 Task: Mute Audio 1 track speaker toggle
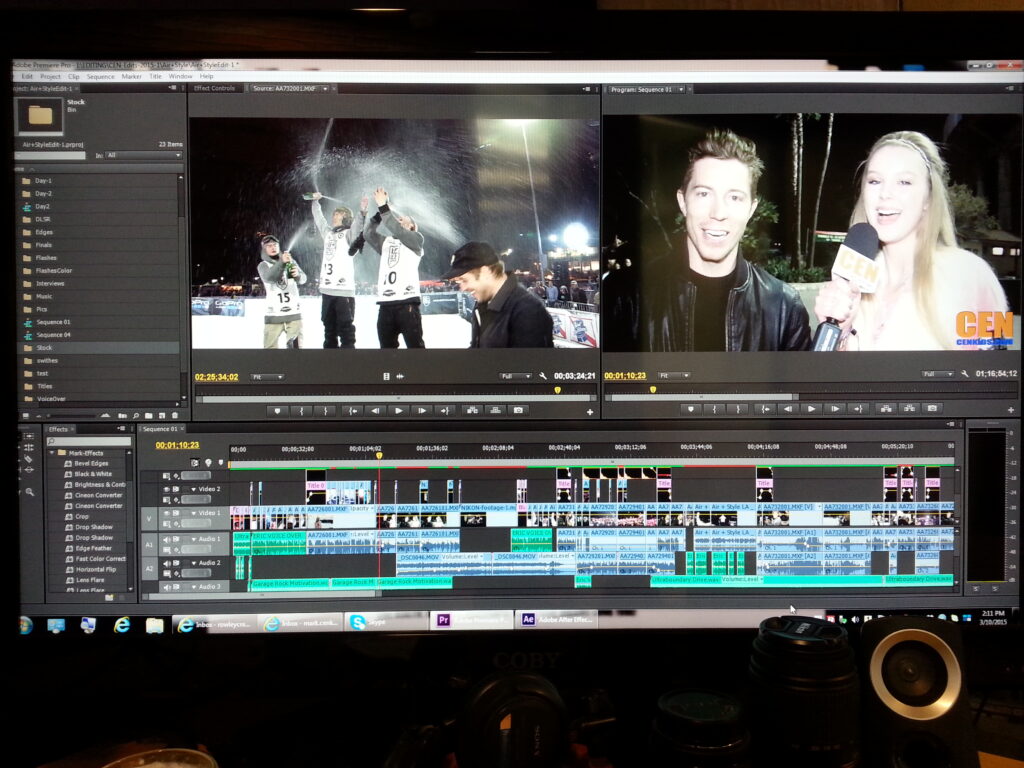(167, 539)
